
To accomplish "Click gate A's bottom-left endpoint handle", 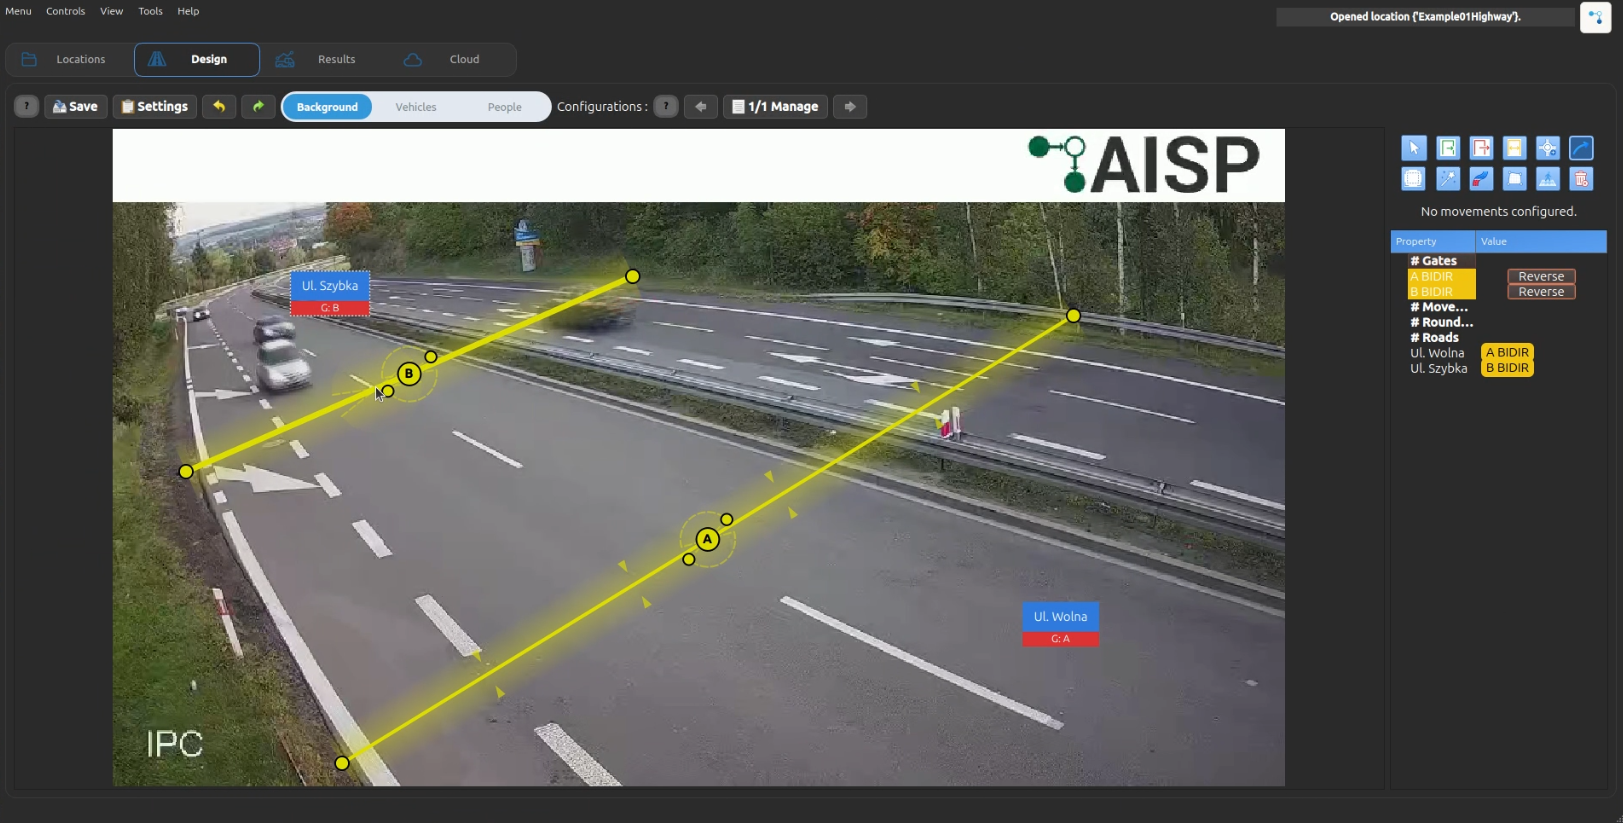I will (x=342, y=763).
